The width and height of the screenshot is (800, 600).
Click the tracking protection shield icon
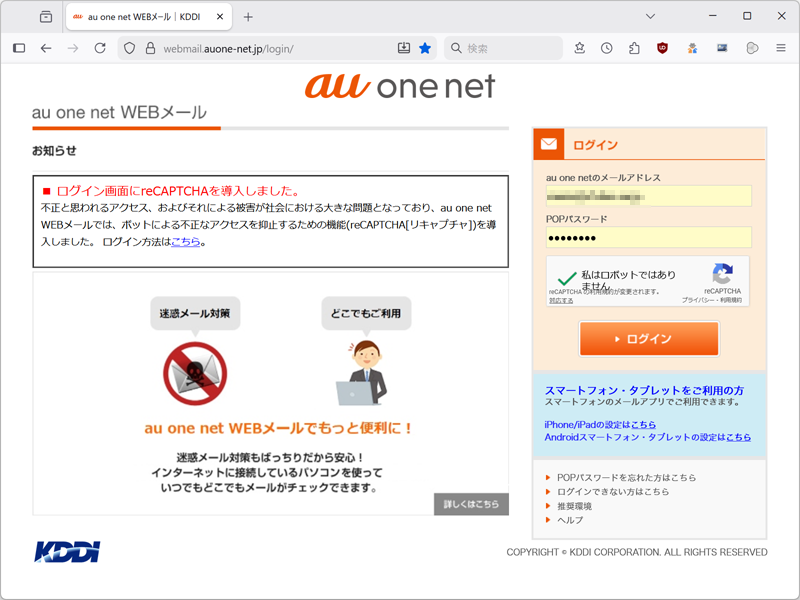coord(128,48)
